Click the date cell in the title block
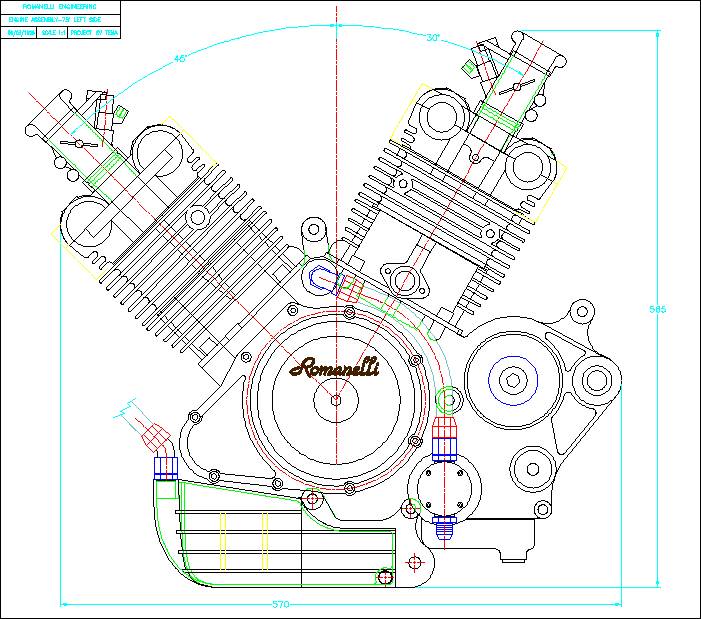 [x=21, y=33]
